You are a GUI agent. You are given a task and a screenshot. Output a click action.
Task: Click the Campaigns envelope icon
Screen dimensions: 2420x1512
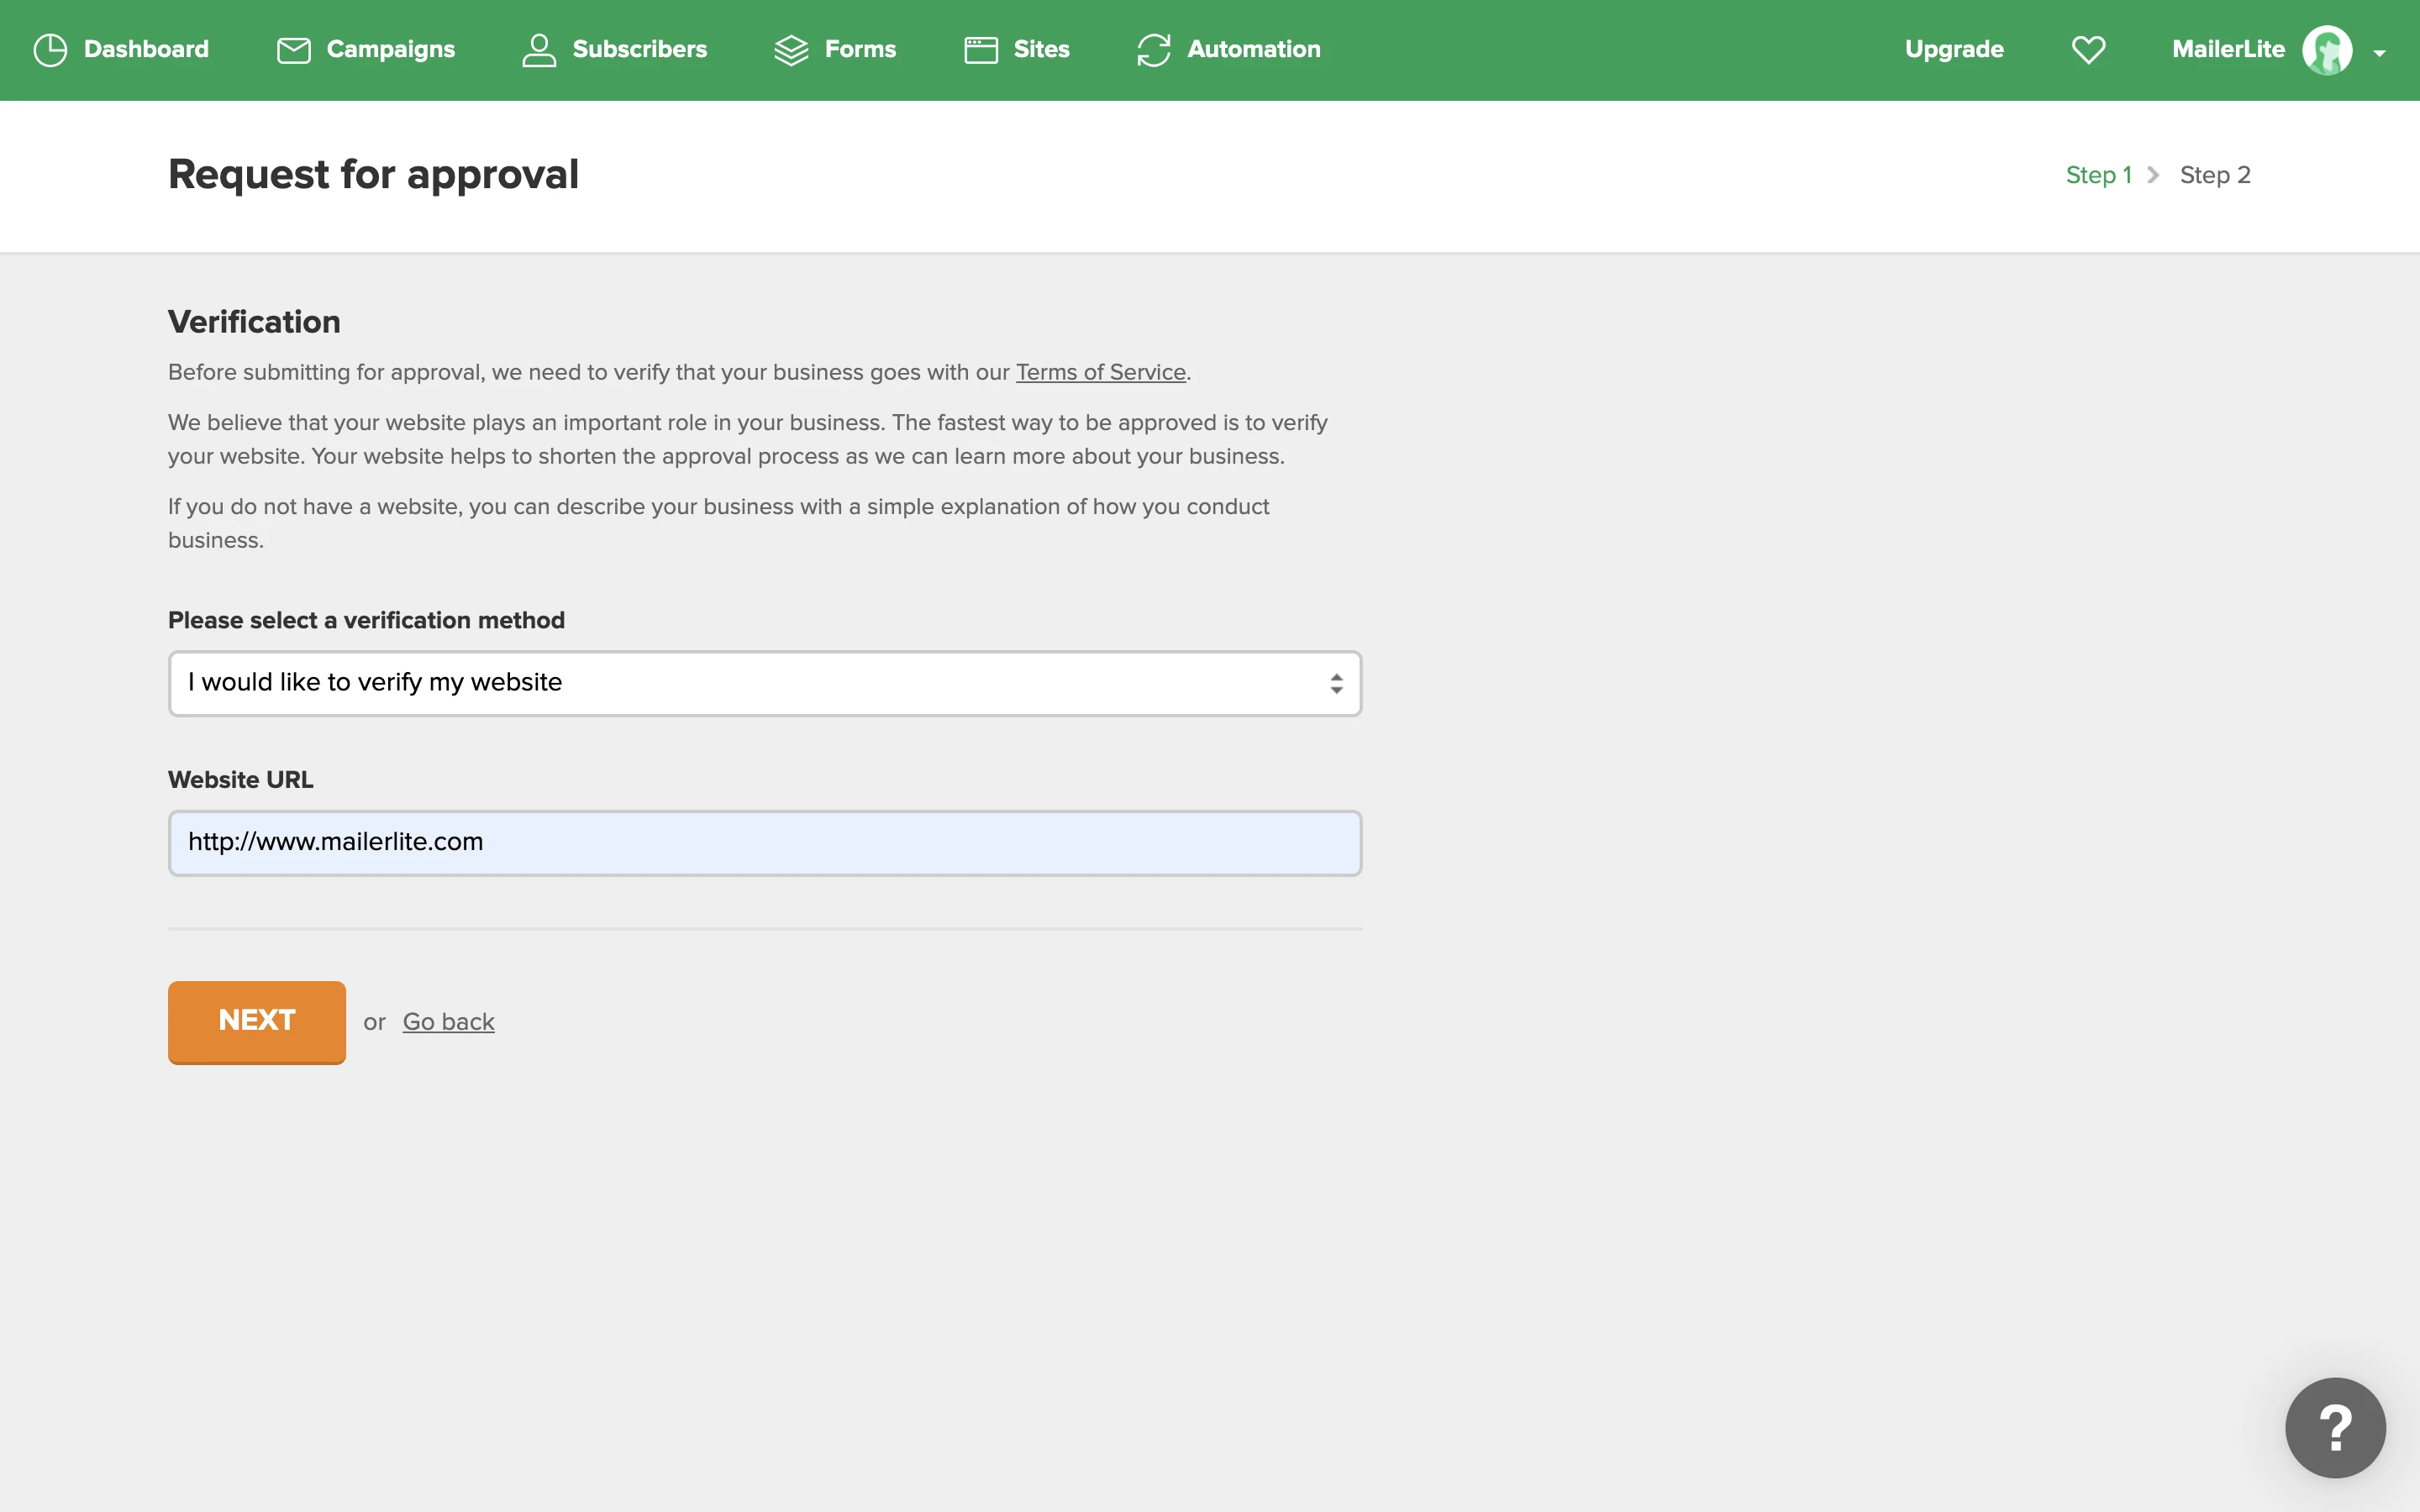[293, 50]
